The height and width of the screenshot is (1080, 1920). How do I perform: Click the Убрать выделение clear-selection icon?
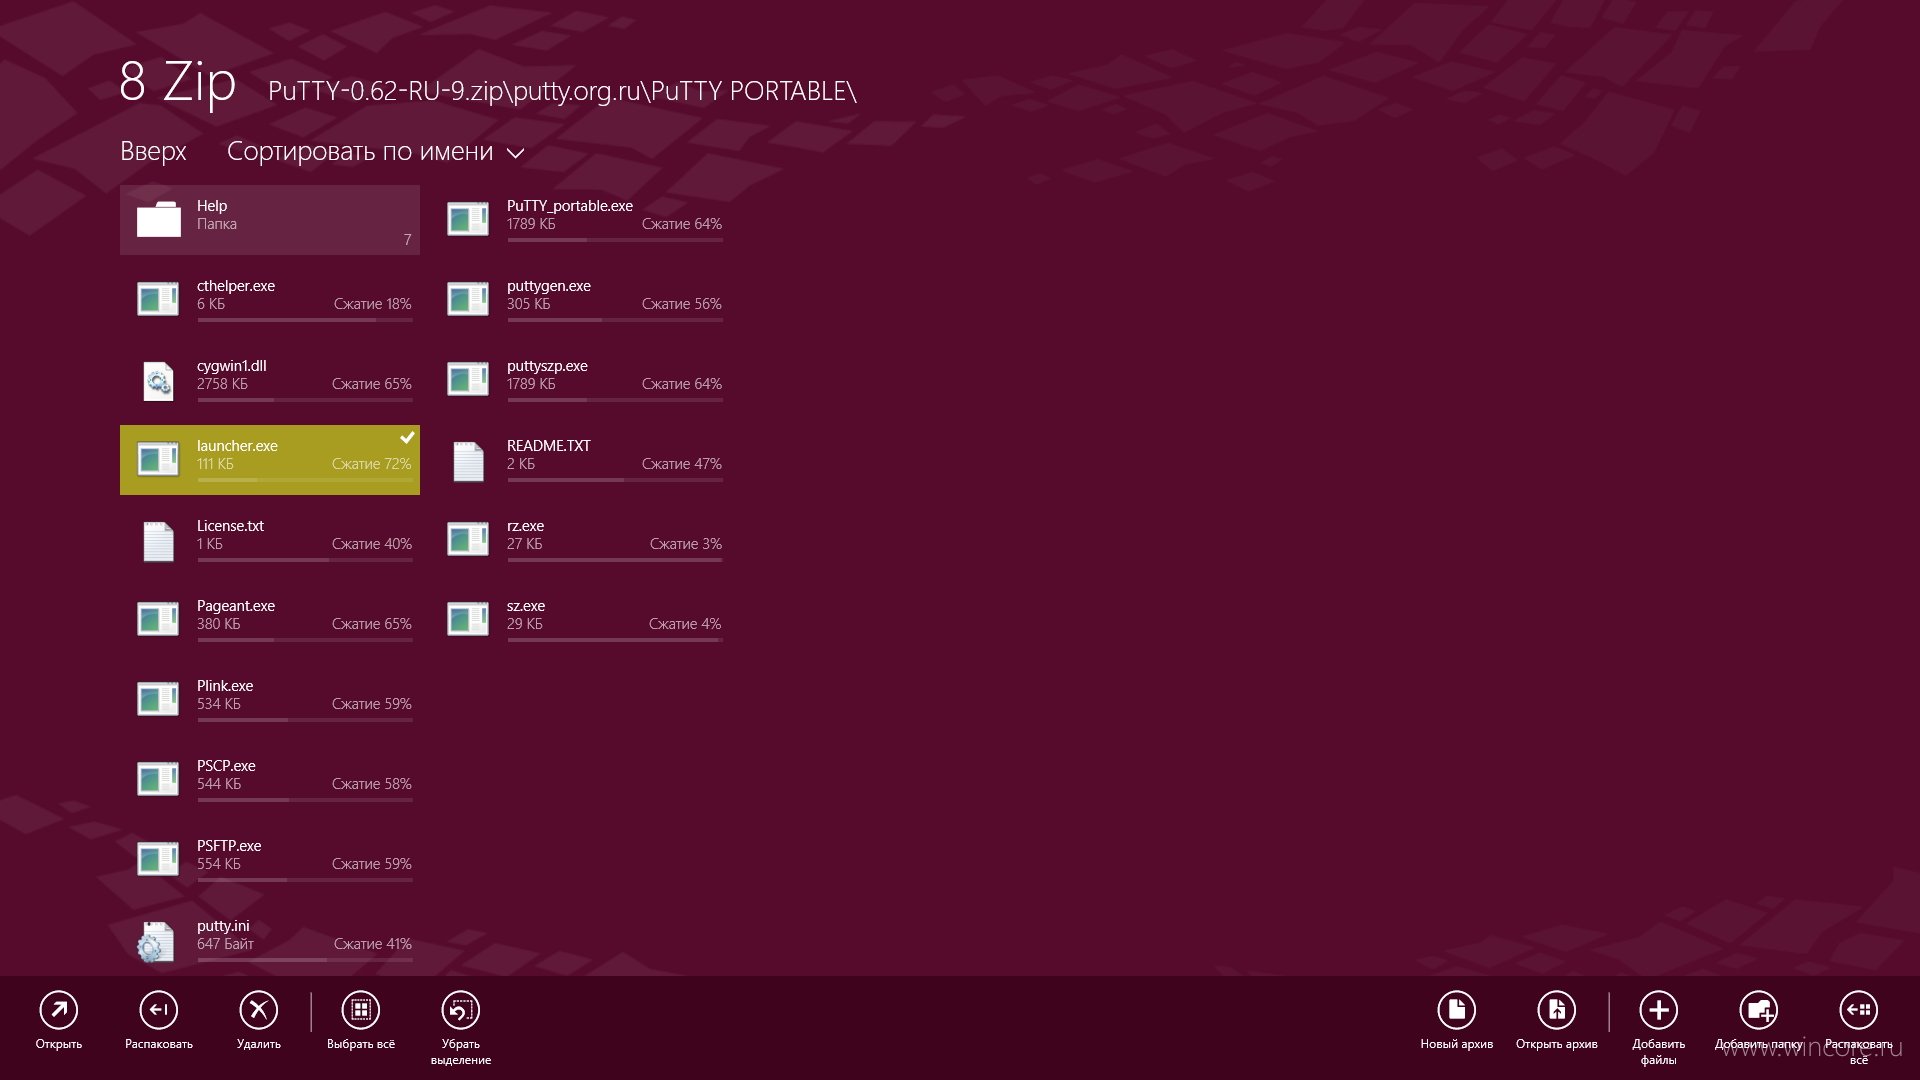click(461, 1010)
